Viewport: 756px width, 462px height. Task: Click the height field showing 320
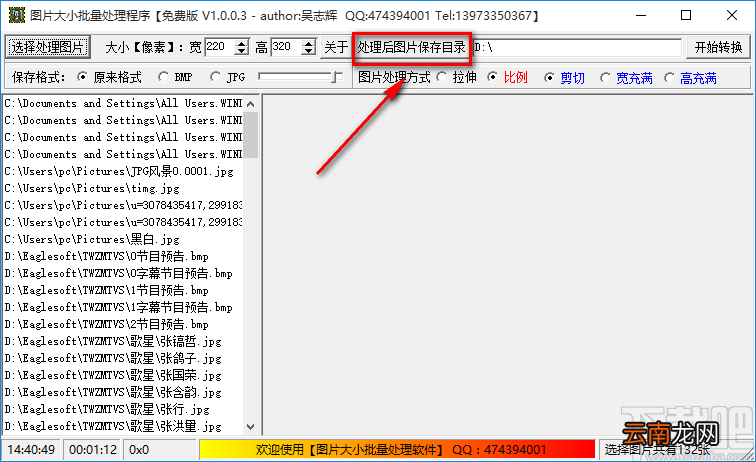click(287, 47)
